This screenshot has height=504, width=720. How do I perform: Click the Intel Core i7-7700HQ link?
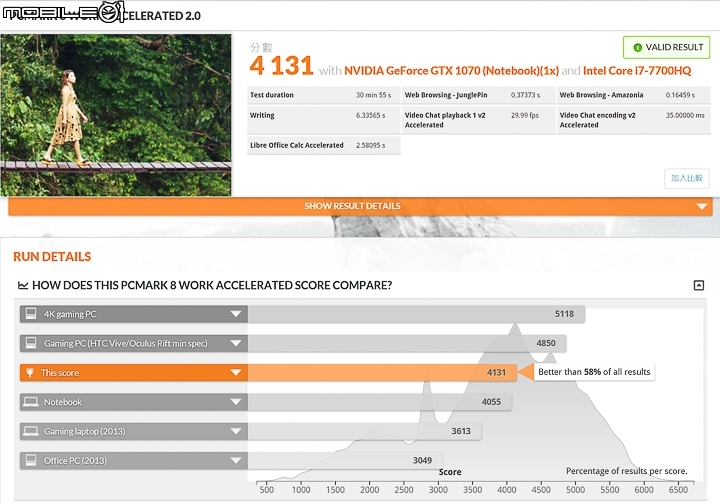[637, 71]
